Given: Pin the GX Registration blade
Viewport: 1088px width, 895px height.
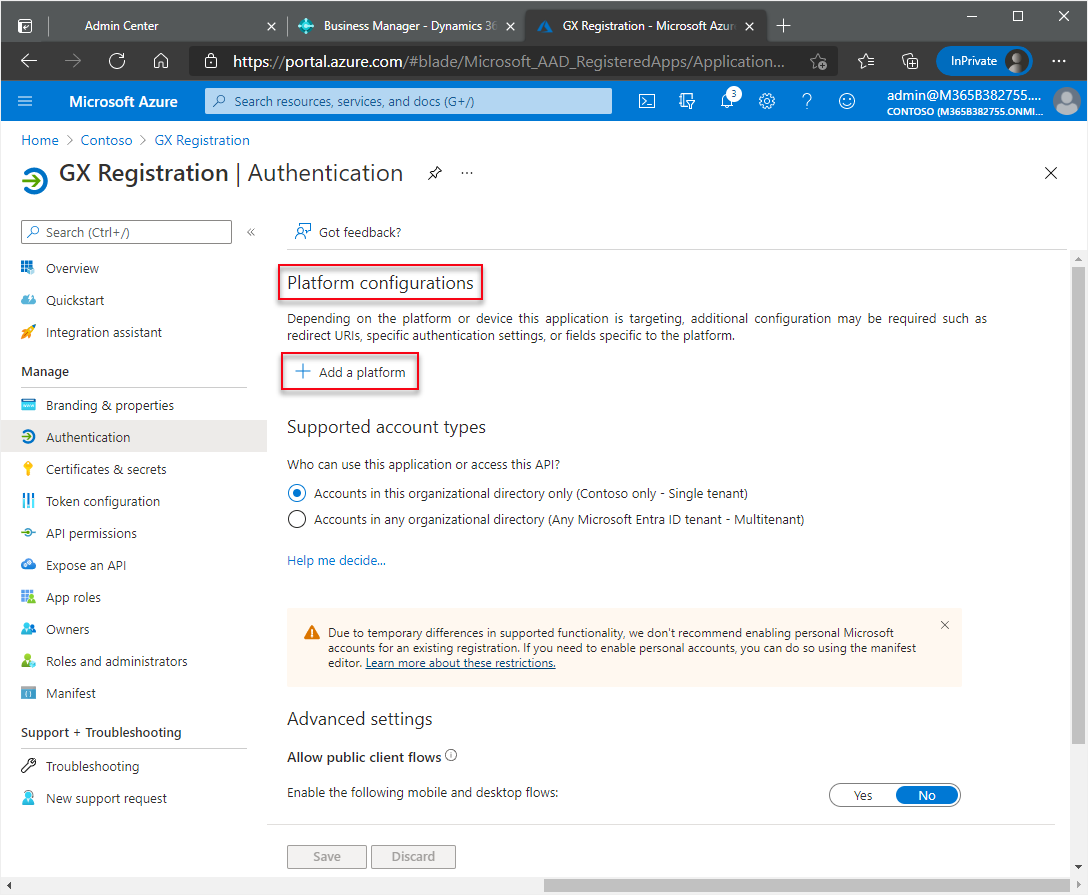Looking at the screenshot, I should click(434, 173).
